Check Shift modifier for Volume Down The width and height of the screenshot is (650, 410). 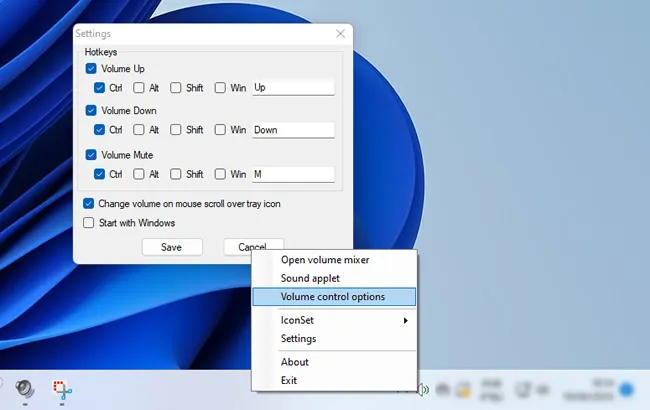[176, 129]
